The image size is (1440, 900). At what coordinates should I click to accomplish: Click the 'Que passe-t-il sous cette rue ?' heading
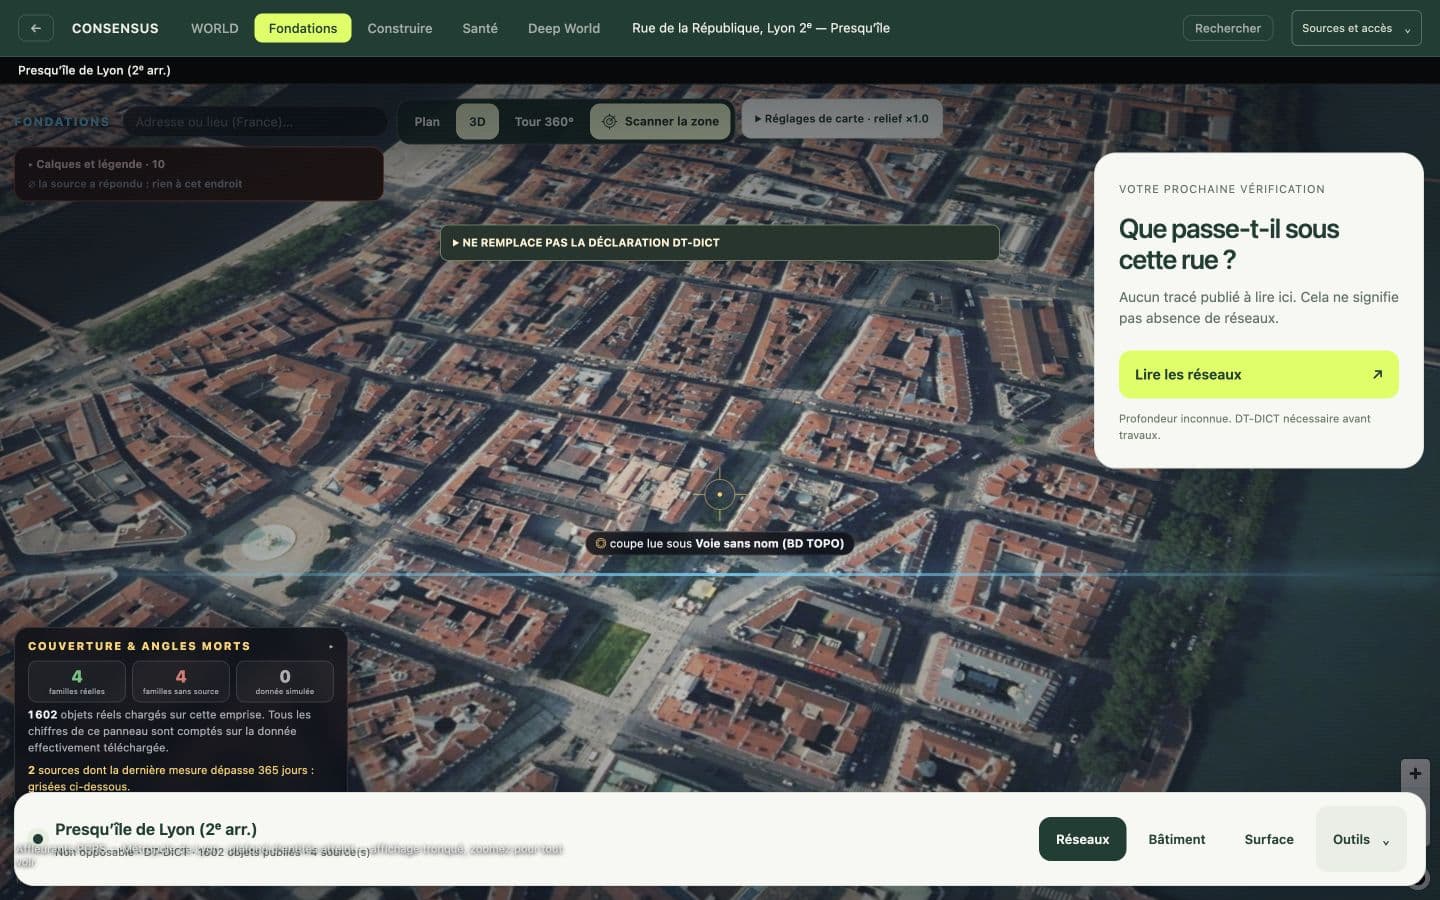pos(1229,244)
